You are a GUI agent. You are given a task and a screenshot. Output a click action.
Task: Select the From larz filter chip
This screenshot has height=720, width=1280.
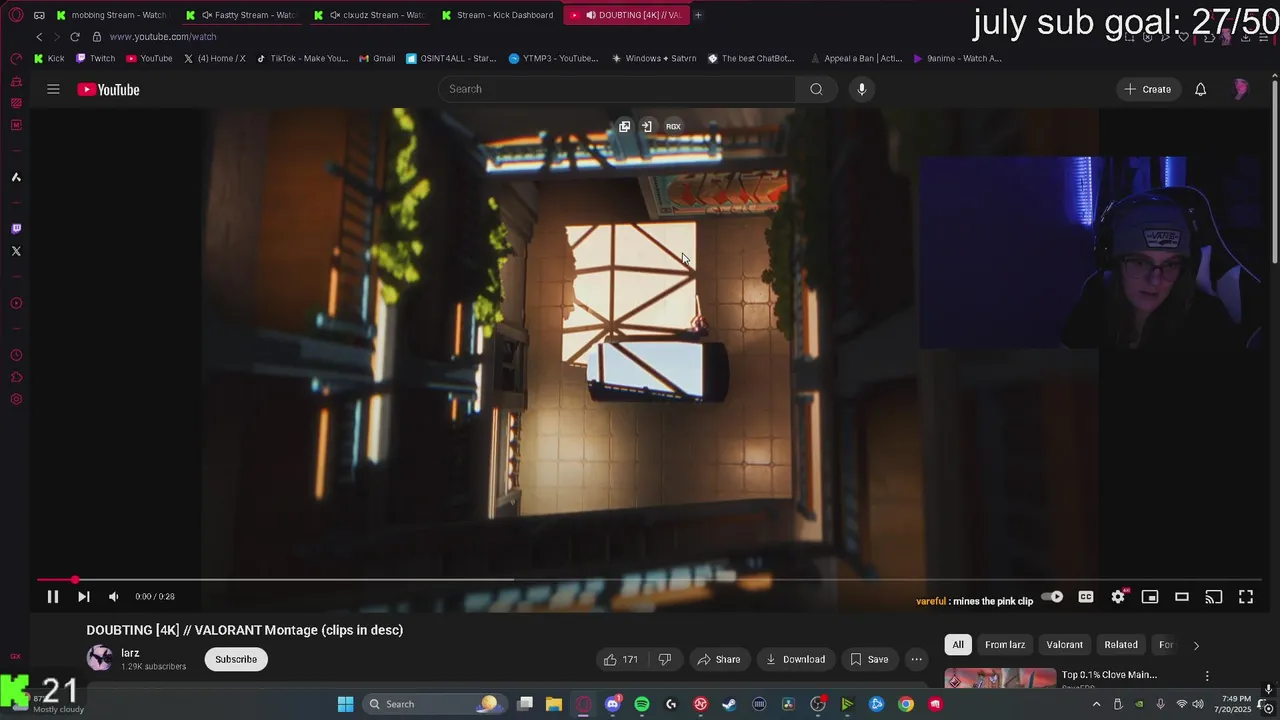(1005, 645)
